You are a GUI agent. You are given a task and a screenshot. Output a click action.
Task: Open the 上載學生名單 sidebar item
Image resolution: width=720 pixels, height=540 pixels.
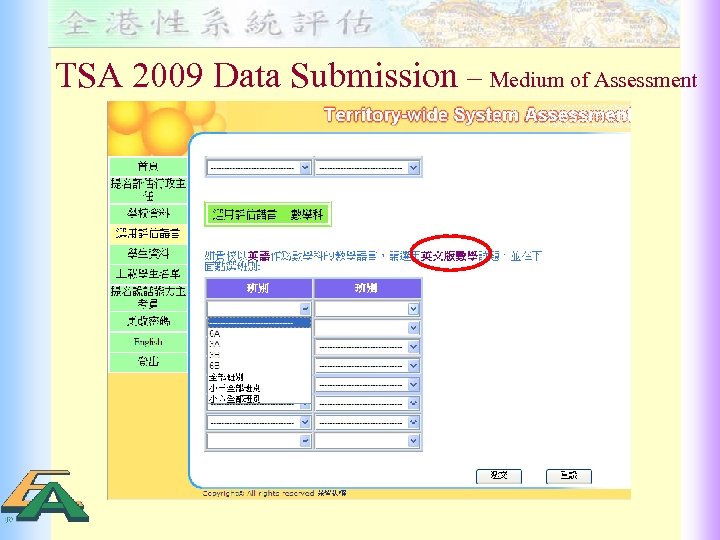click(148, 274)
